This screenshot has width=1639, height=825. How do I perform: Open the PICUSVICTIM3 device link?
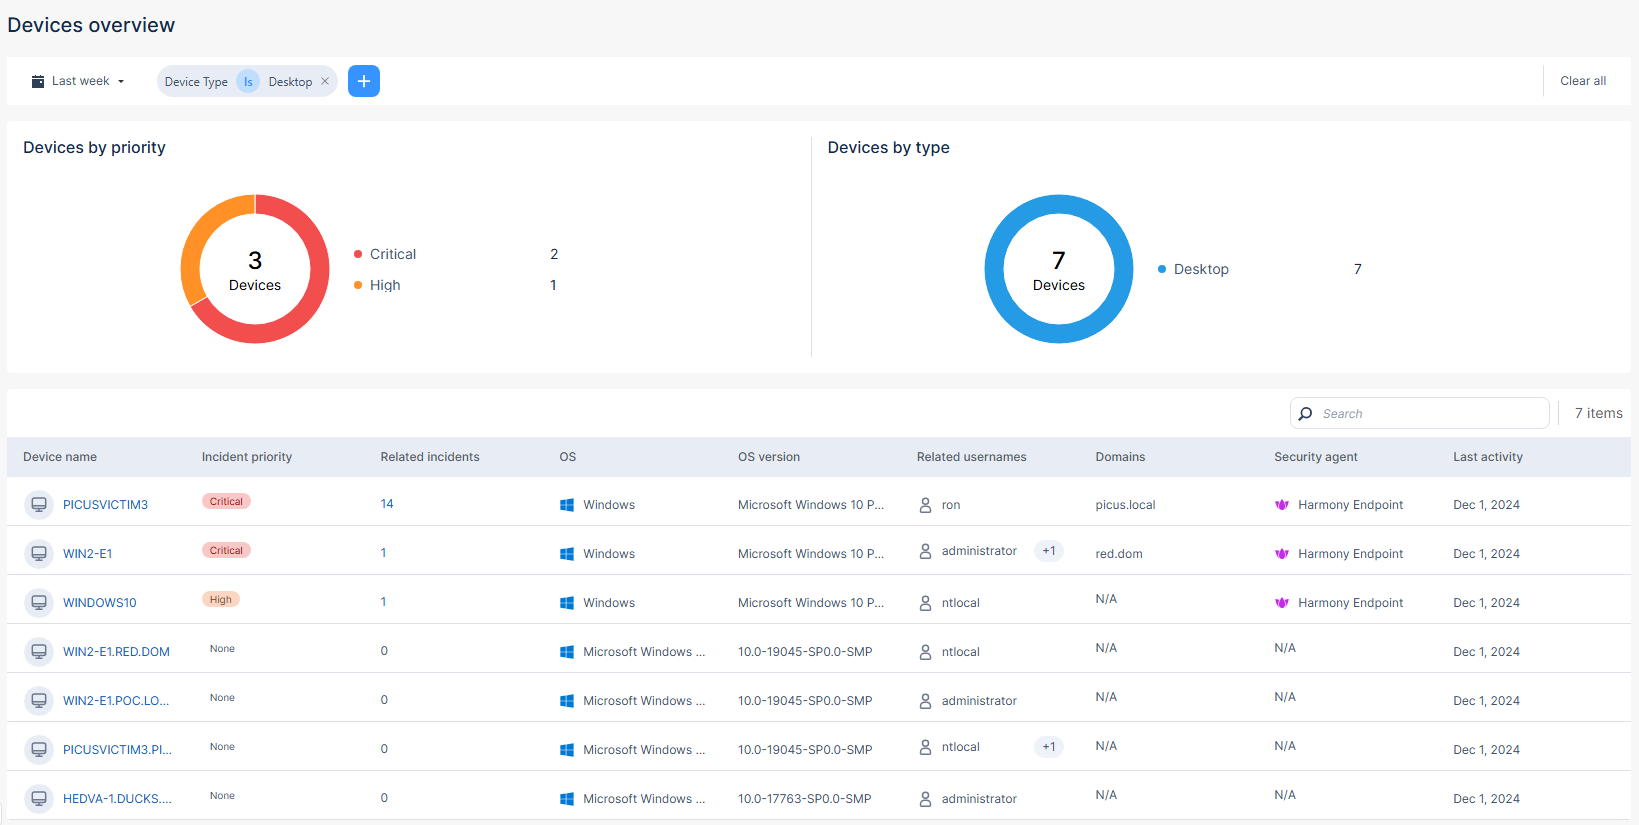[105, 505]
